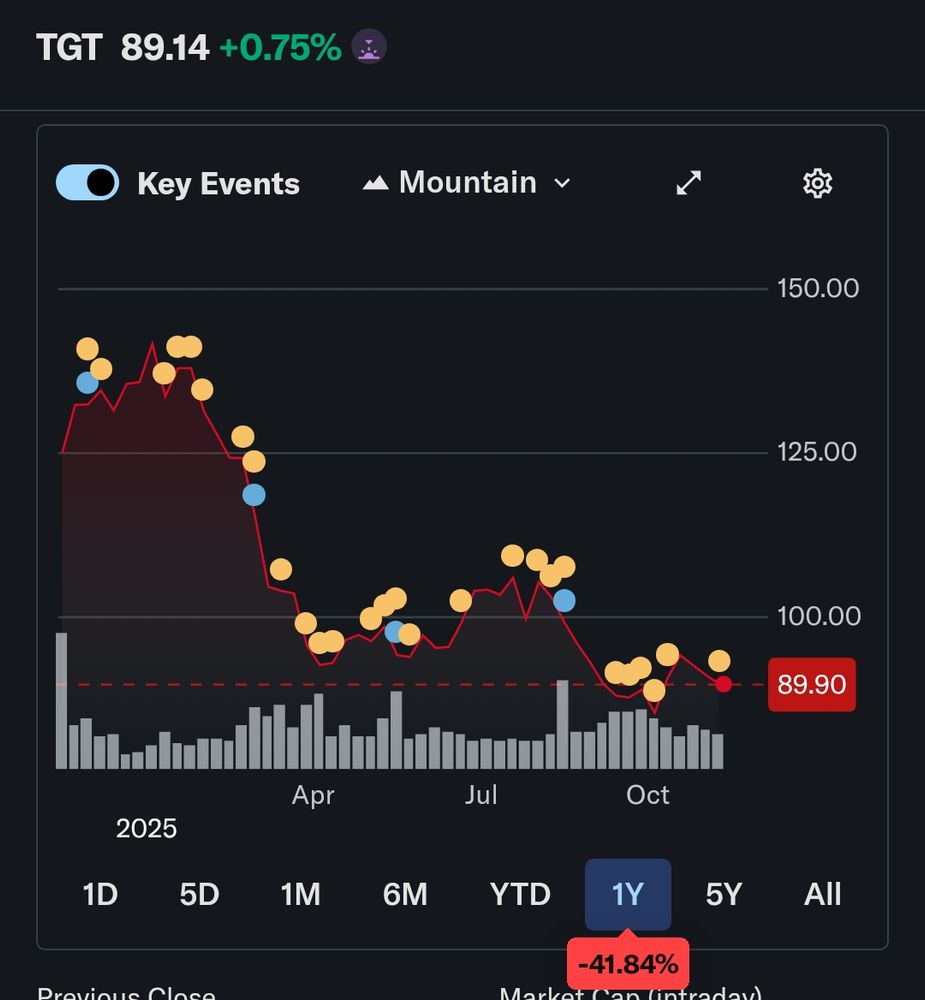Image resolution: width=925 pixels, height=1000 pixels.
Task: Select the 1D time range
Action: (x=99, y=894)
